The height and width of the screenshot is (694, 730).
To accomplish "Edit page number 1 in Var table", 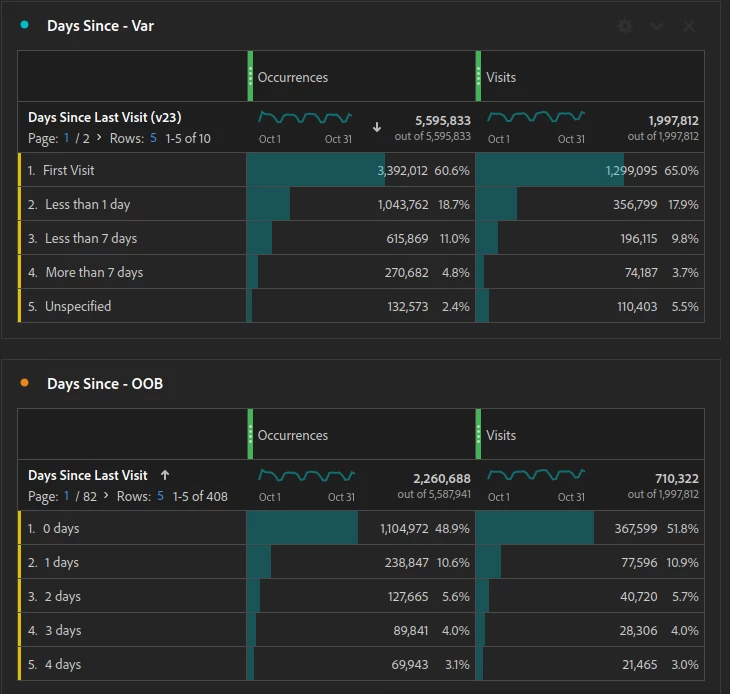I will click(67, 138).
